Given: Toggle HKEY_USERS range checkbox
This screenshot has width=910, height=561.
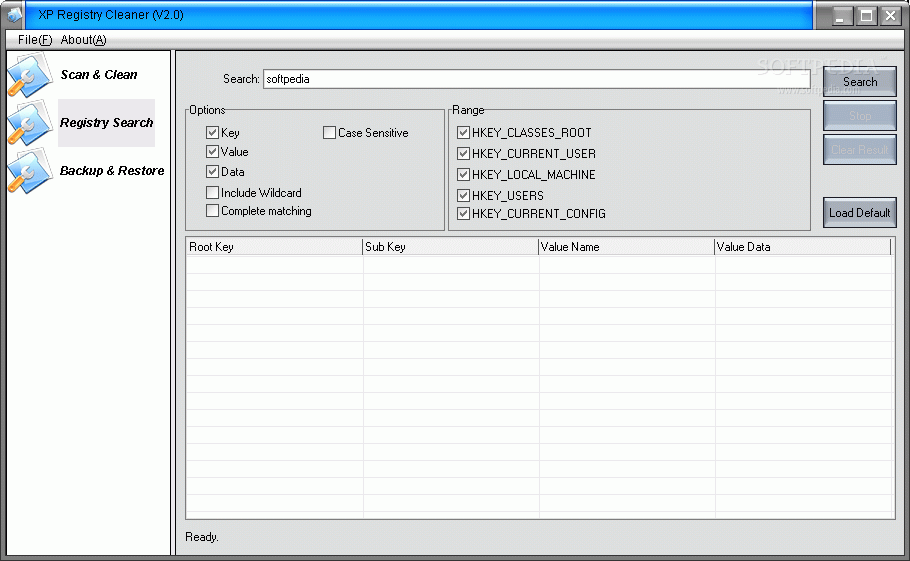Looking at the screenshot, I should coord(463,196).
